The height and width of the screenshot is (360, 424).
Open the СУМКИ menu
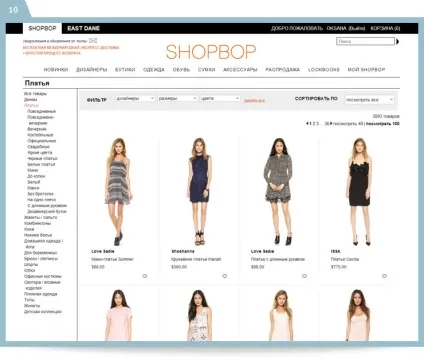(206, 70)
